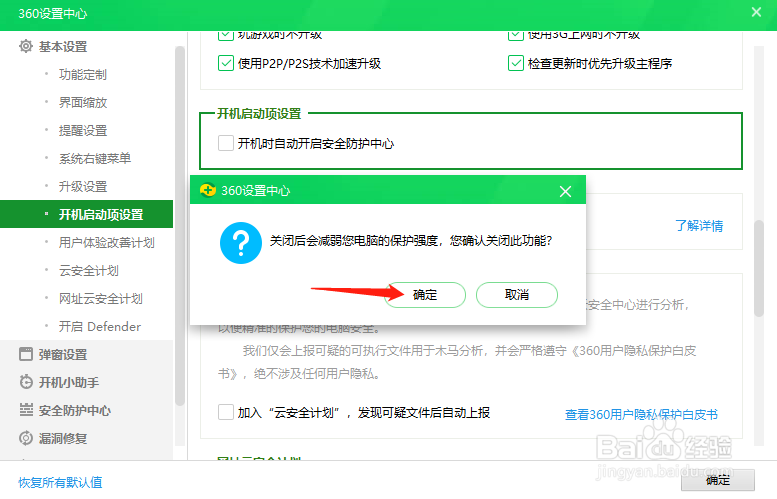Expand the 开机小助手 category
Image resolution: width=777 pixels, height=499 pixels.
[x=69, y=383]
